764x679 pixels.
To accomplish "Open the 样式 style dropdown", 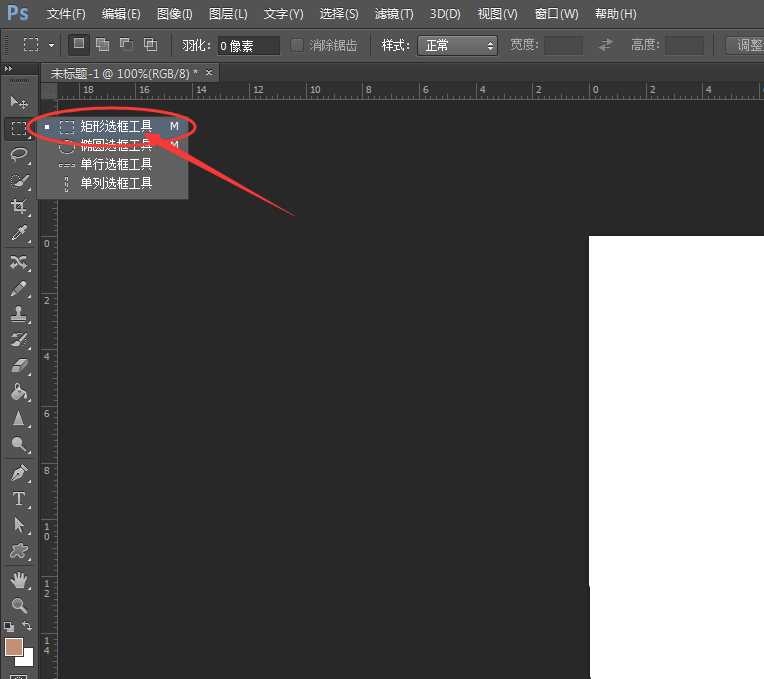I will (x=458, y=46).
